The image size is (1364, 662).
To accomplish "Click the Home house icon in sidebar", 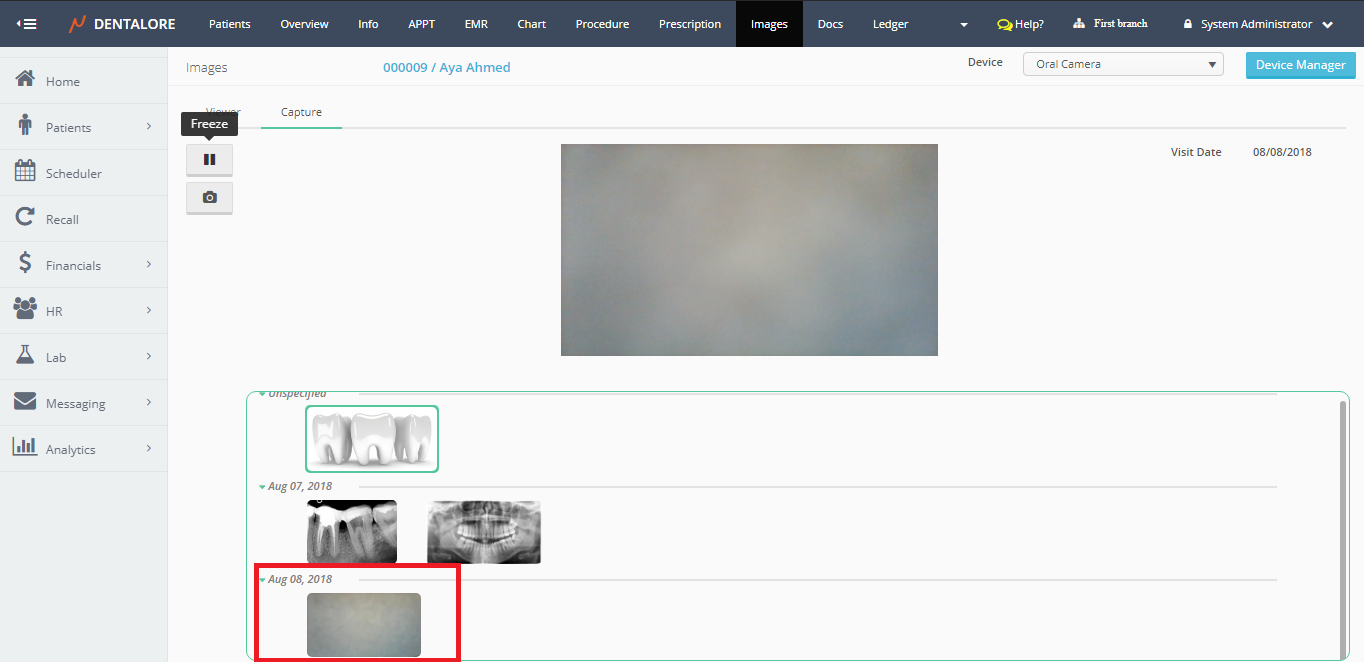I will [x=25, y=80].
